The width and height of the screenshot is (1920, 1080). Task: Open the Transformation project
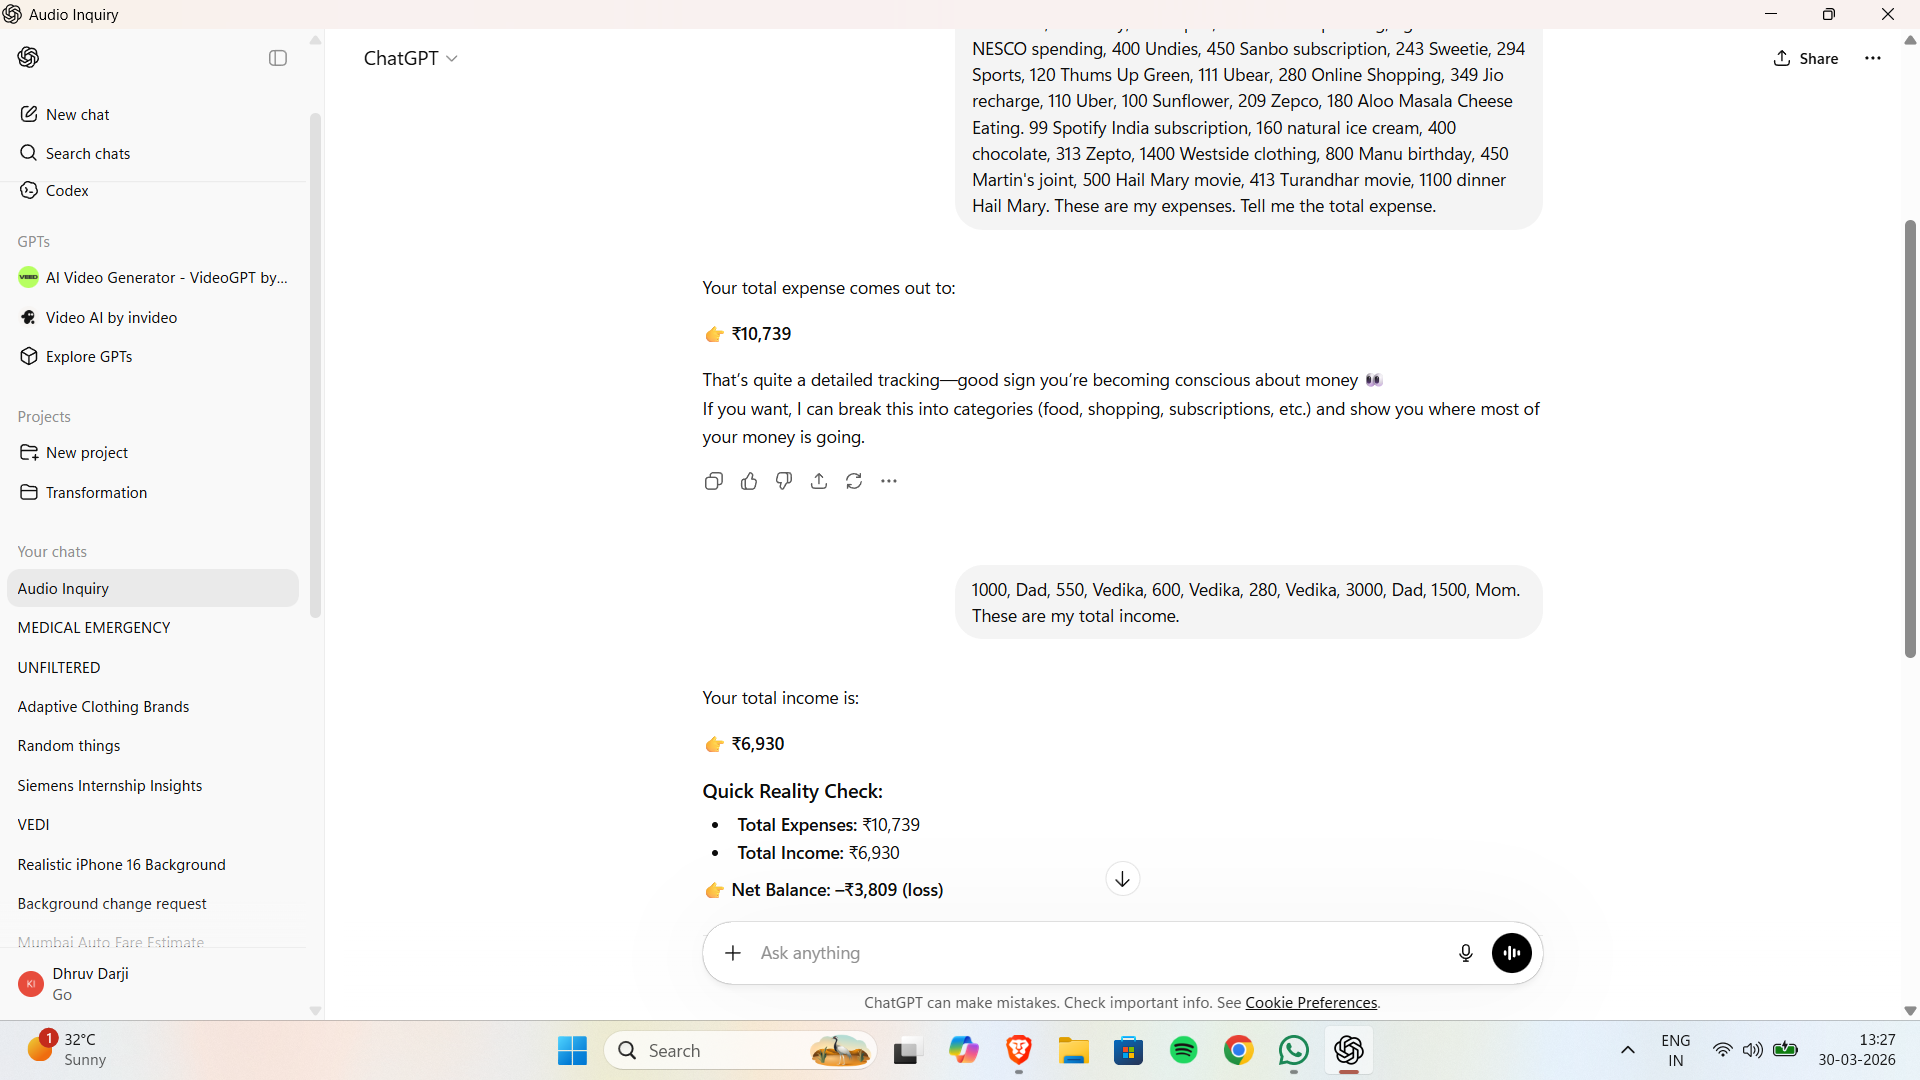click(96, 493)
